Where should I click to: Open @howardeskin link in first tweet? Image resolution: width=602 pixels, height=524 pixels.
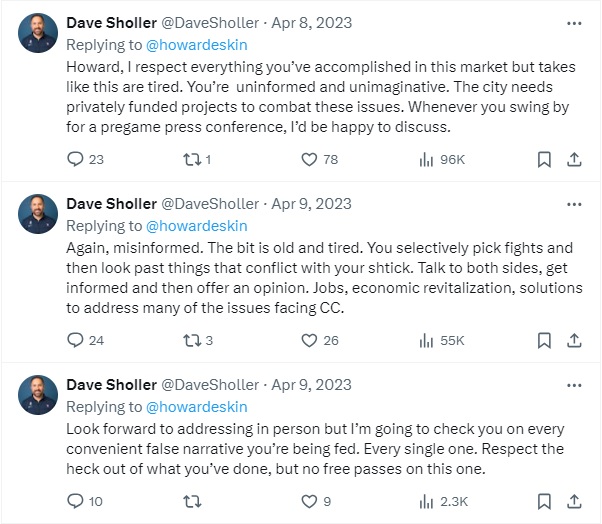(x=197, y=45)
